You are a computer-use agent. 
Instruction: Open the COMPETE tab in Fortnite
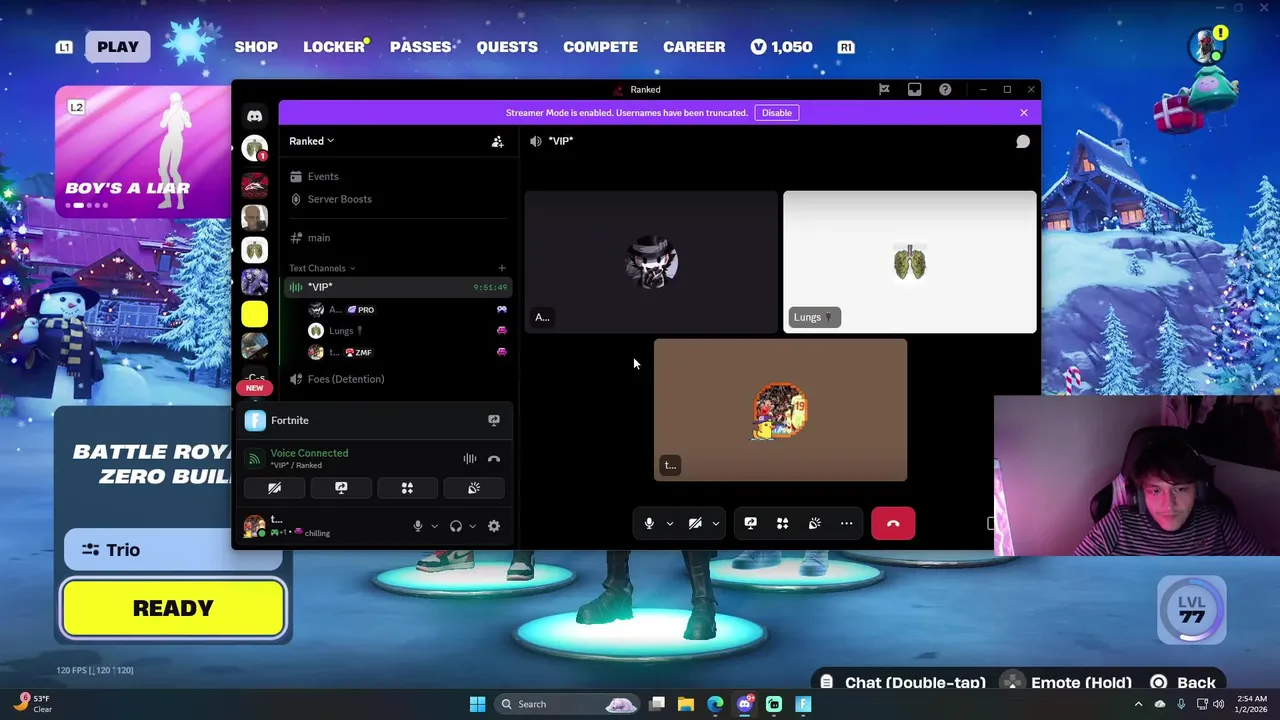600,47
